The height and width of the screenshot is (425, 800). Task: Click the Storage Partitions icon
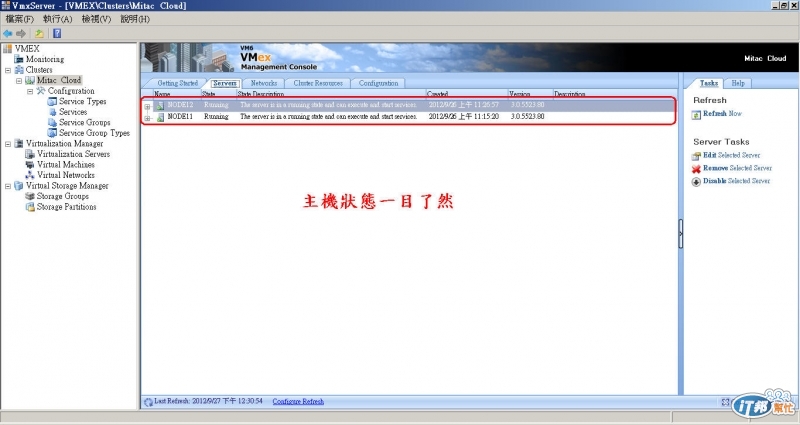(x=30, y=207)
